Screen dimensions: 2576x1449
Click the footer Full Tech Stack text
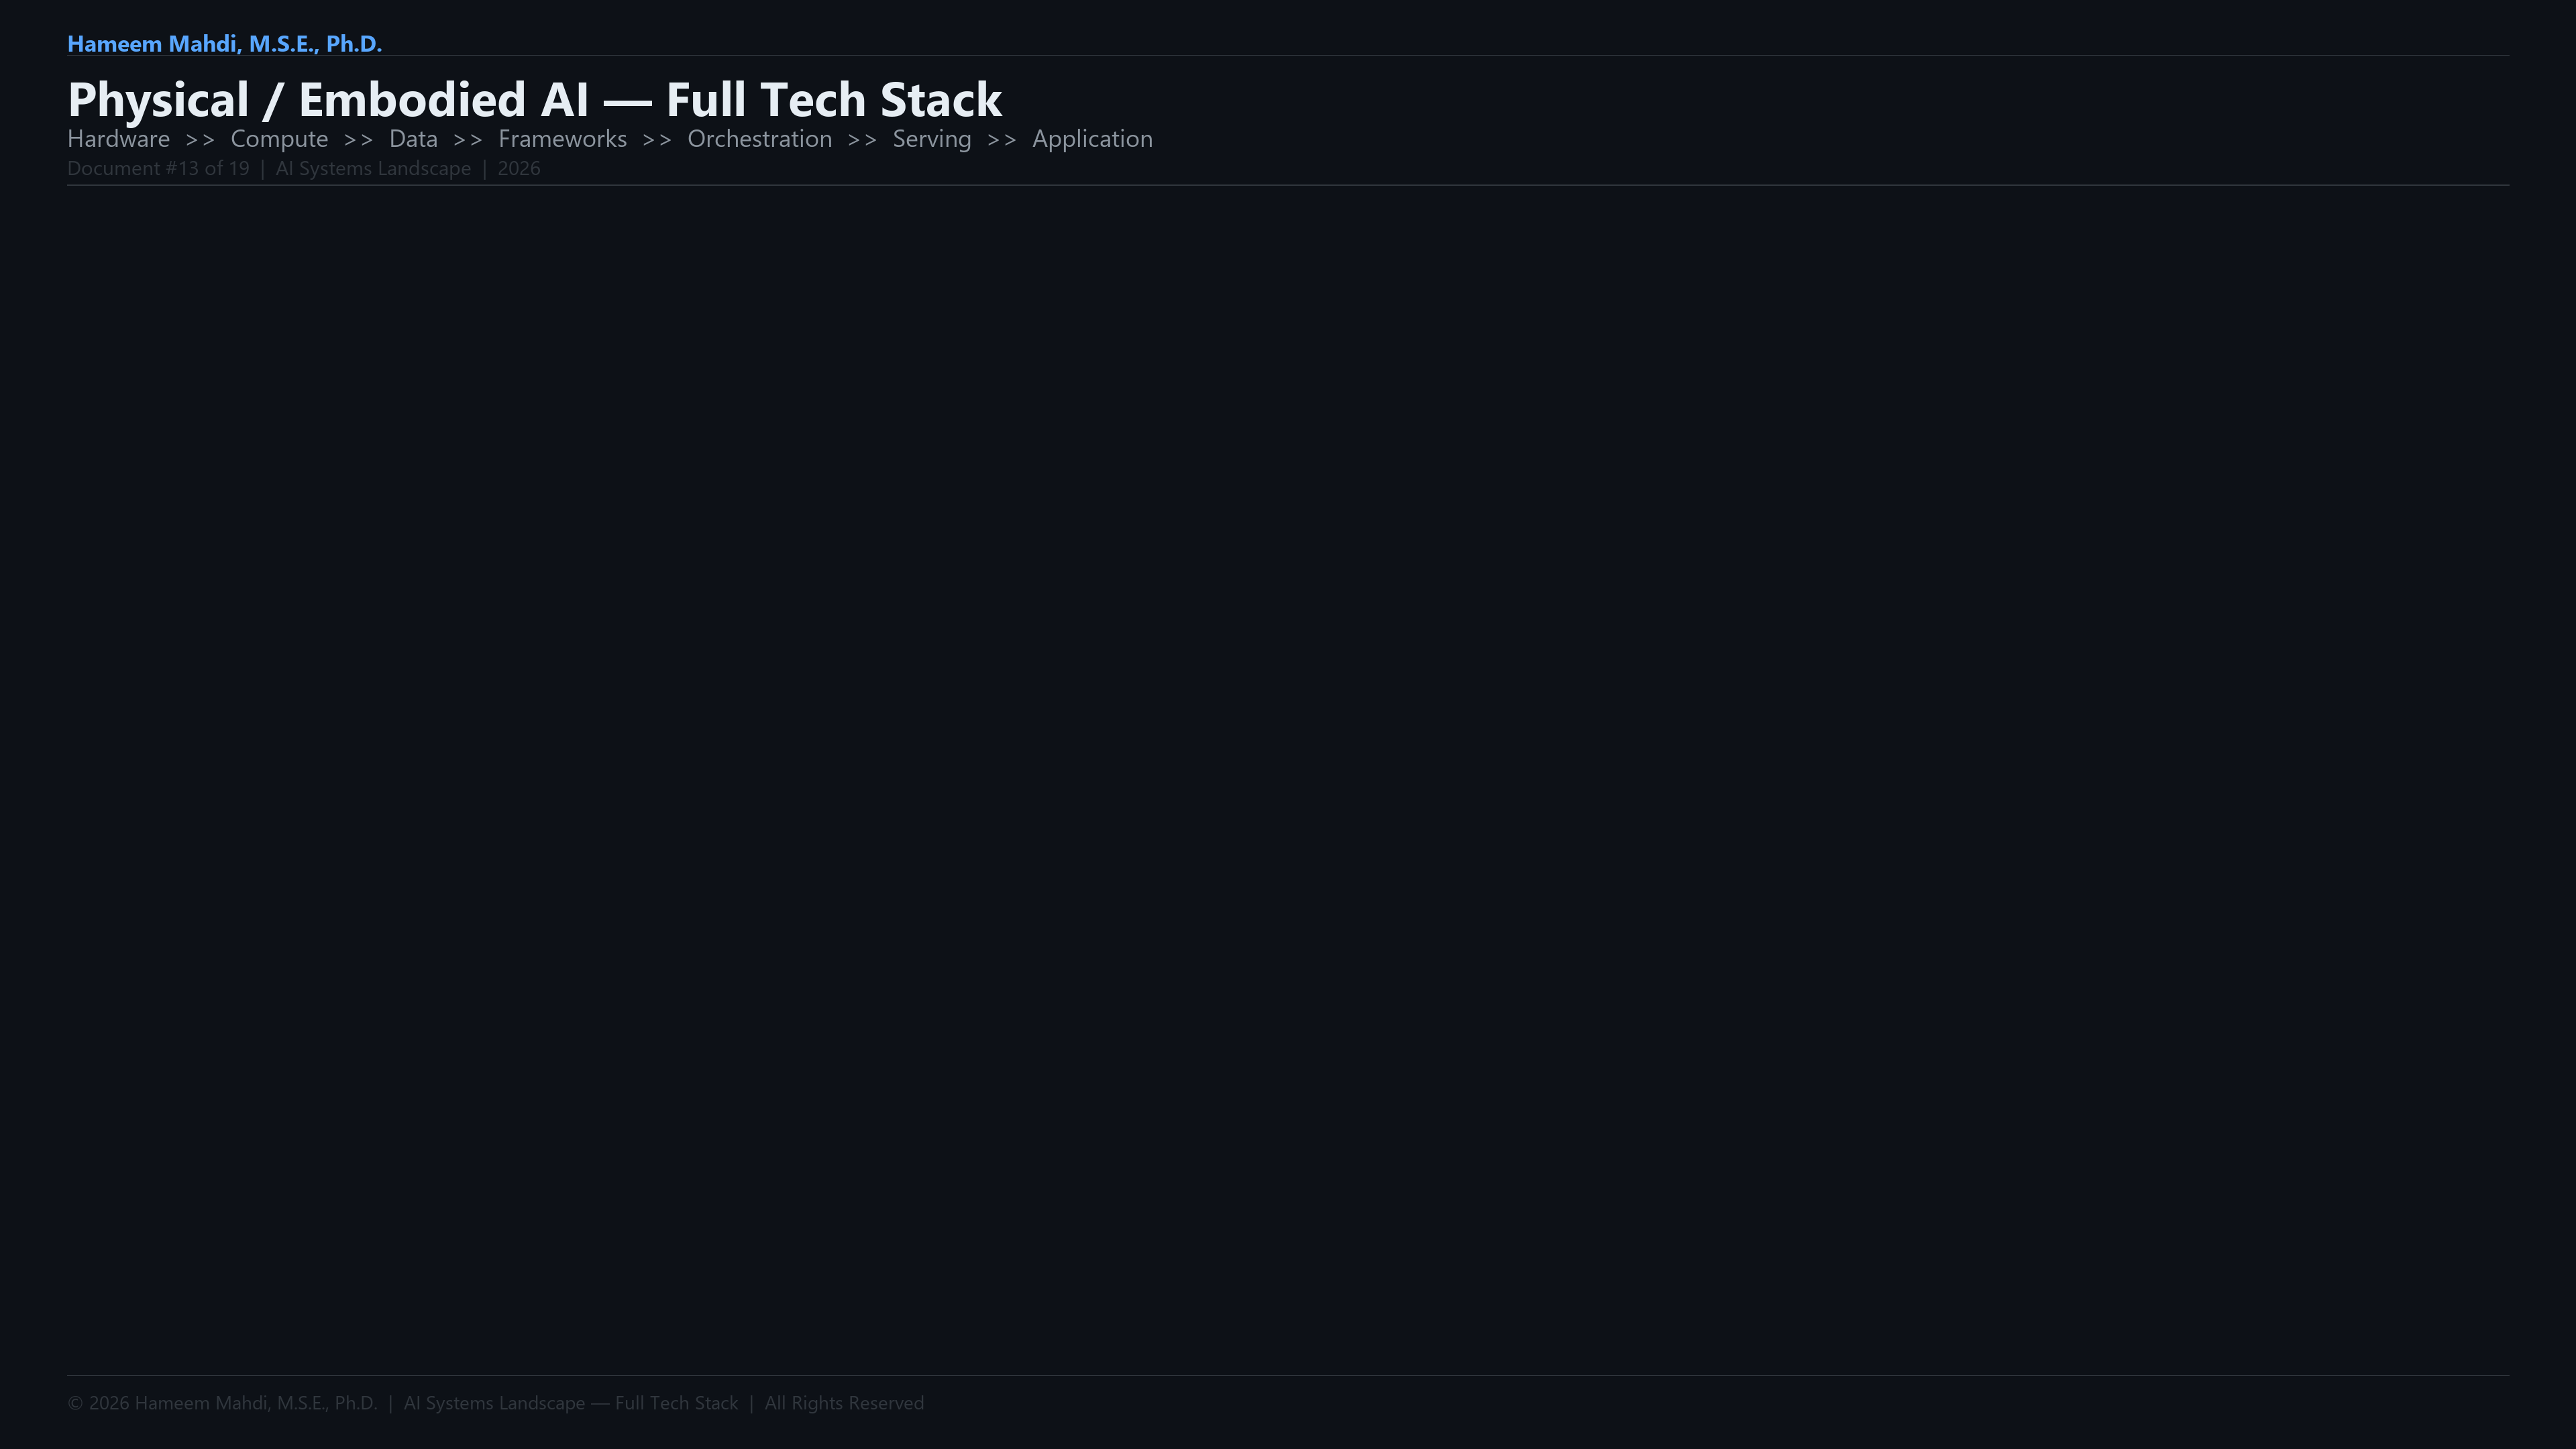[x=676, y=1403]
